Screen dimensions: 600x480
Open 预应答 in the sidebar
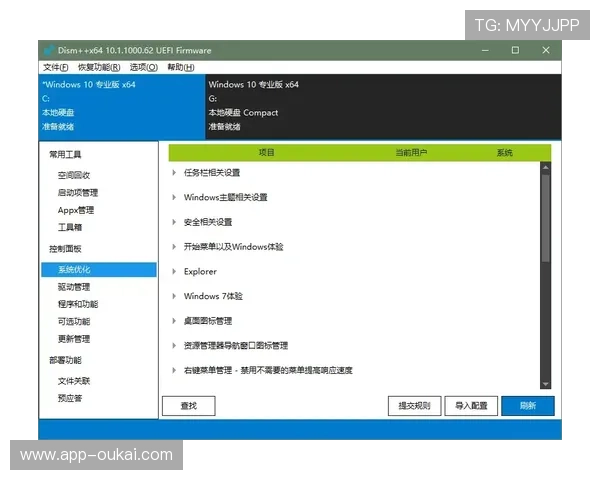[x=70, y=398]
